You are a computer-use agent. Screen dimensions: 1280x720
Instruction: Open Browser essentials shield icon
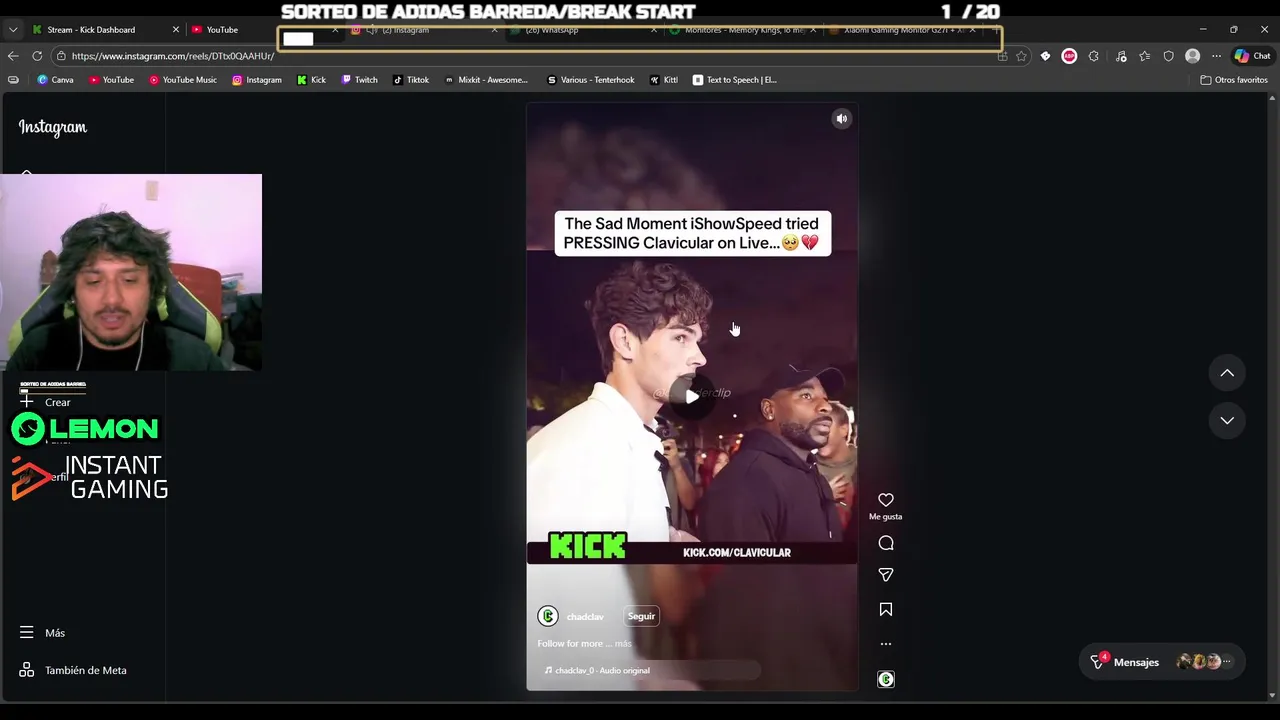1168,56
